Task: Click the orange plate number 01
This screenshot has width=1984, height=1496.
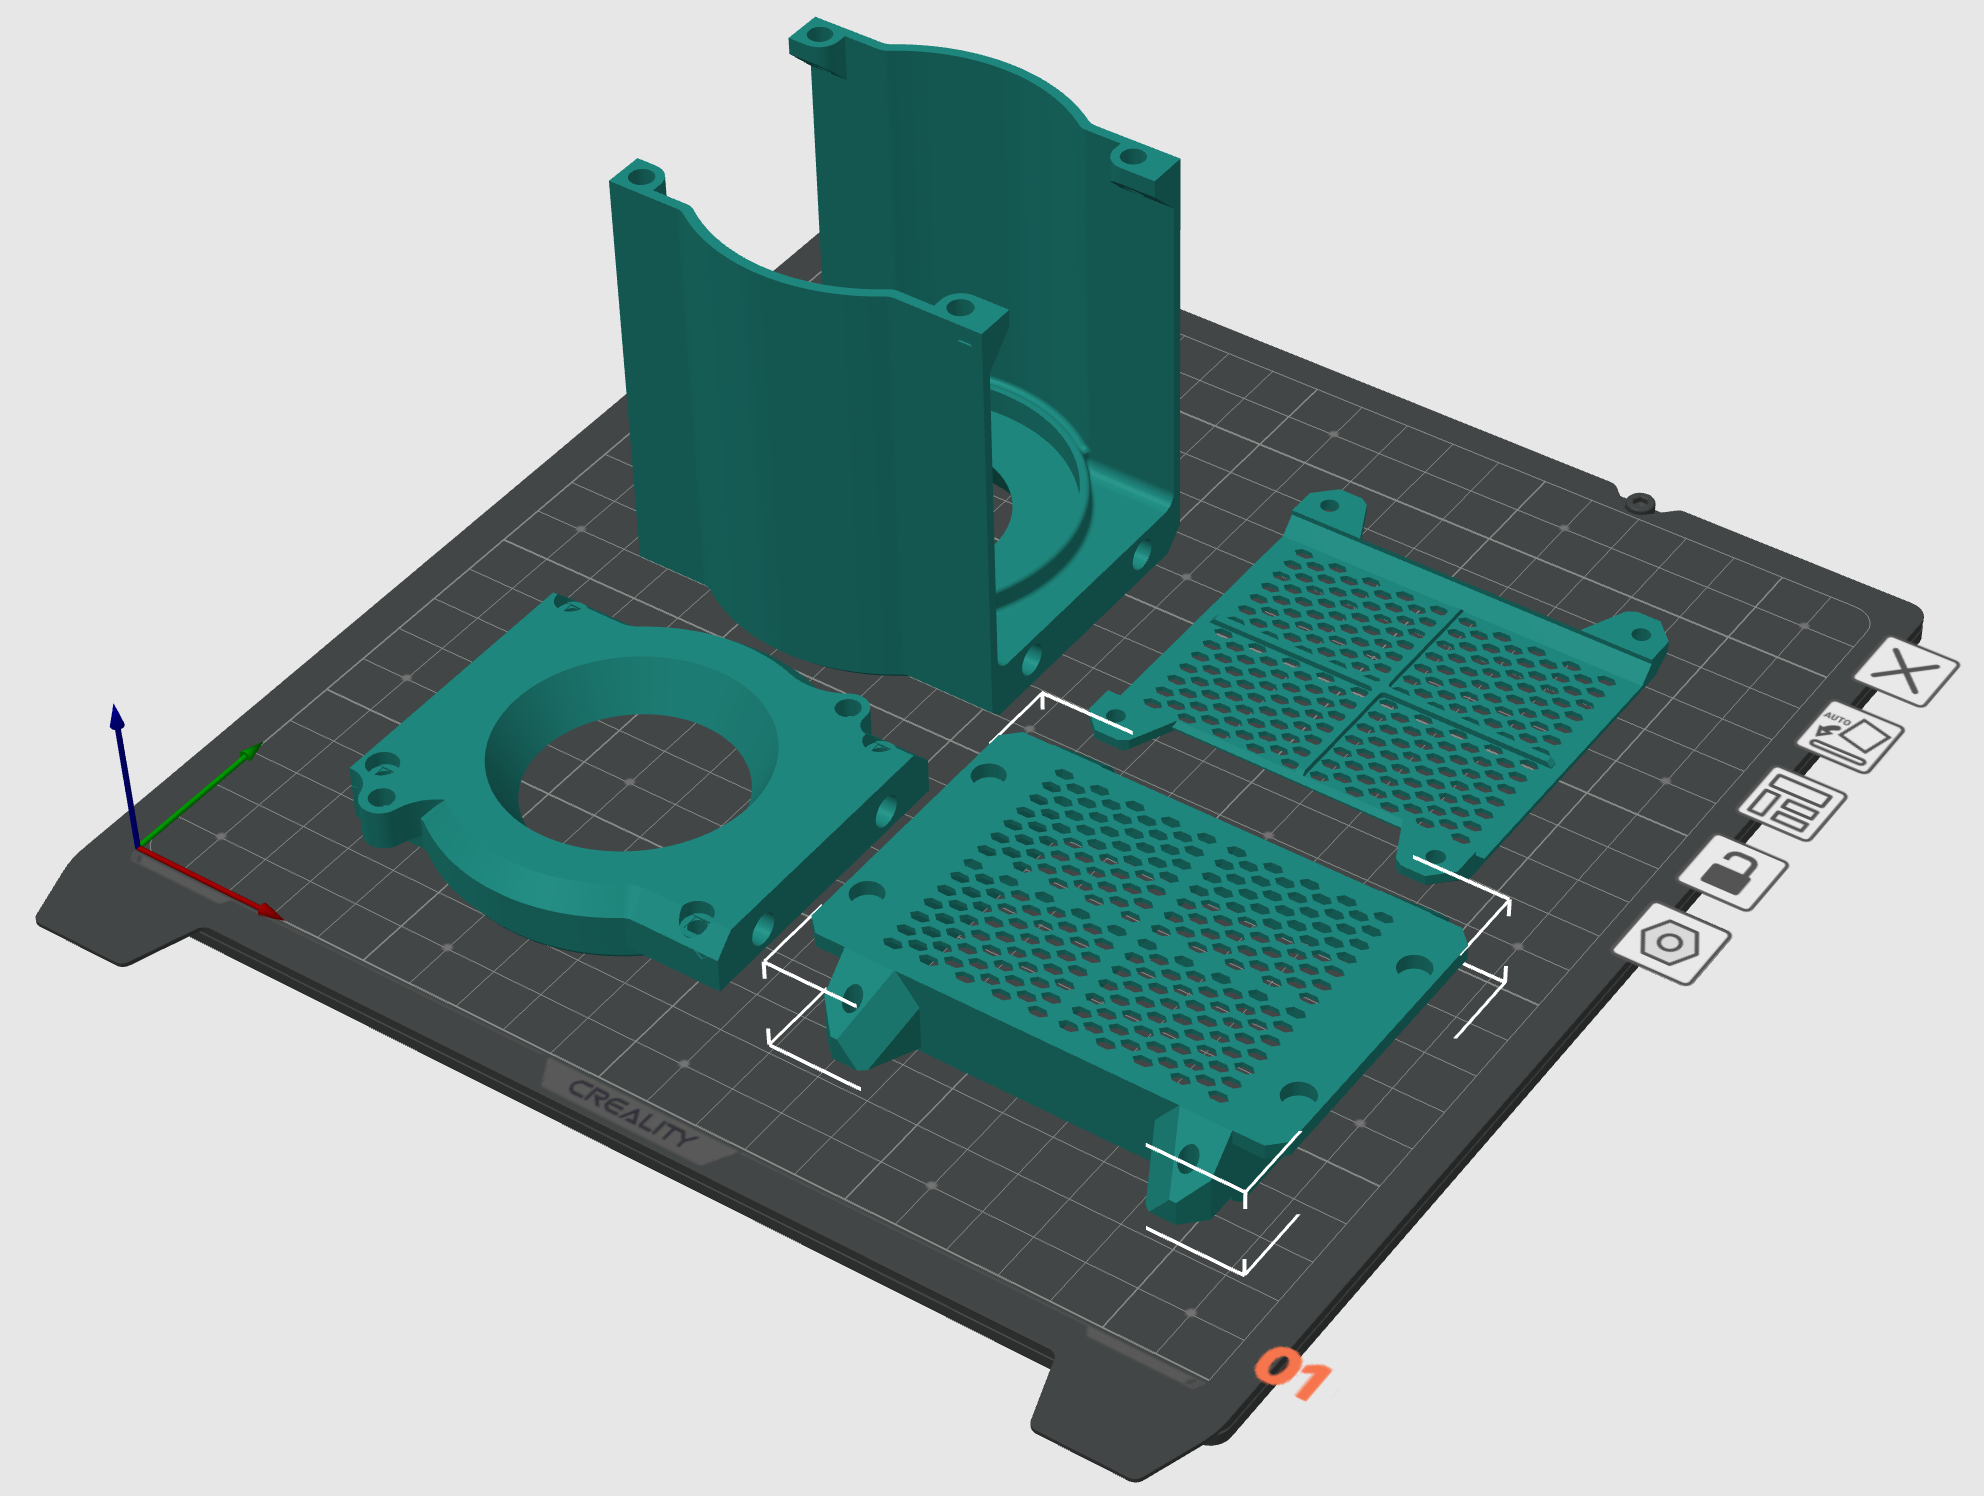Action: point(1292,1372)
